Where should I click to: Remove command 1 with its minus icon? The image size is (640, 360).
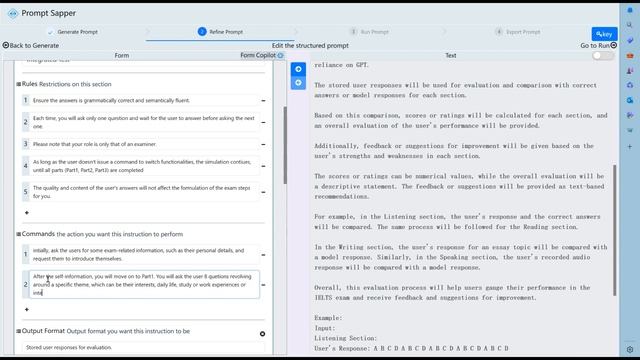pyautogui.click(x=263, y=255)
